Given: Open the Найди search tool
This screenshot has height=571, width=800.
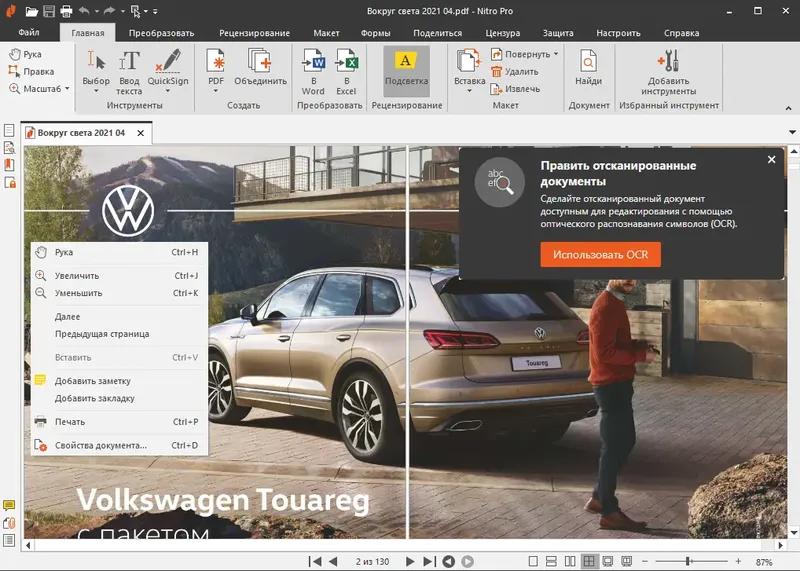Looking at the screenshot, I should click(x=588, y=67).
